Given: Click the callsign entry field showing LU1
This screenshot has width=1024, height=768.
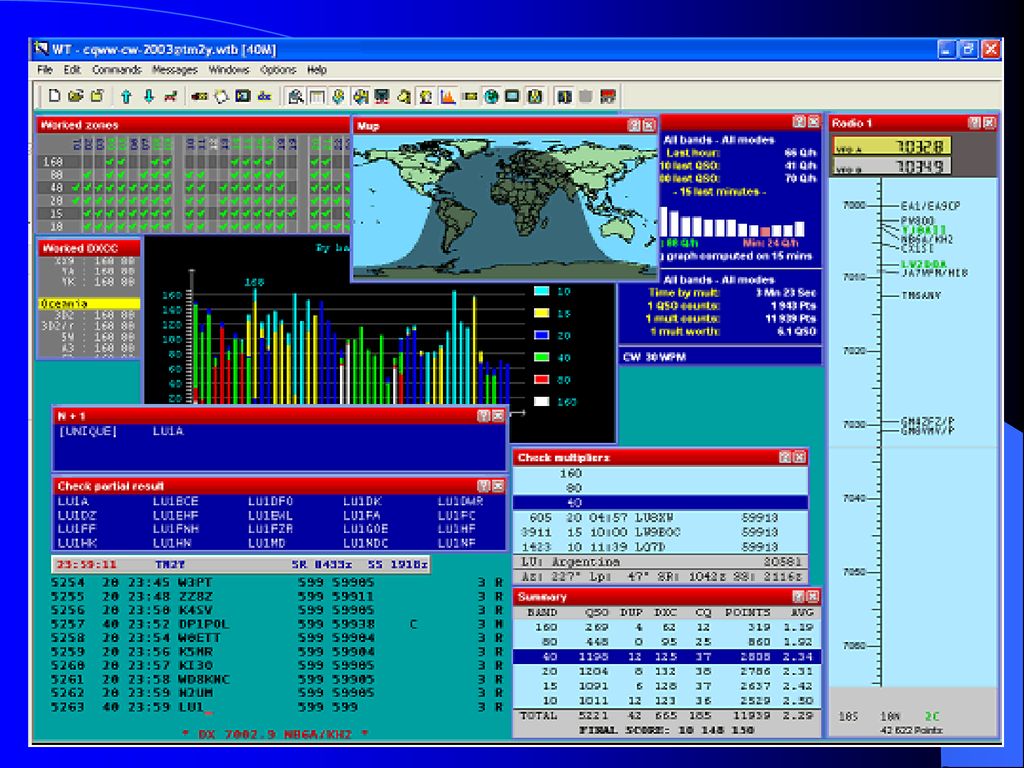Looking at the screenshot, I should click(x=196, y=707).
